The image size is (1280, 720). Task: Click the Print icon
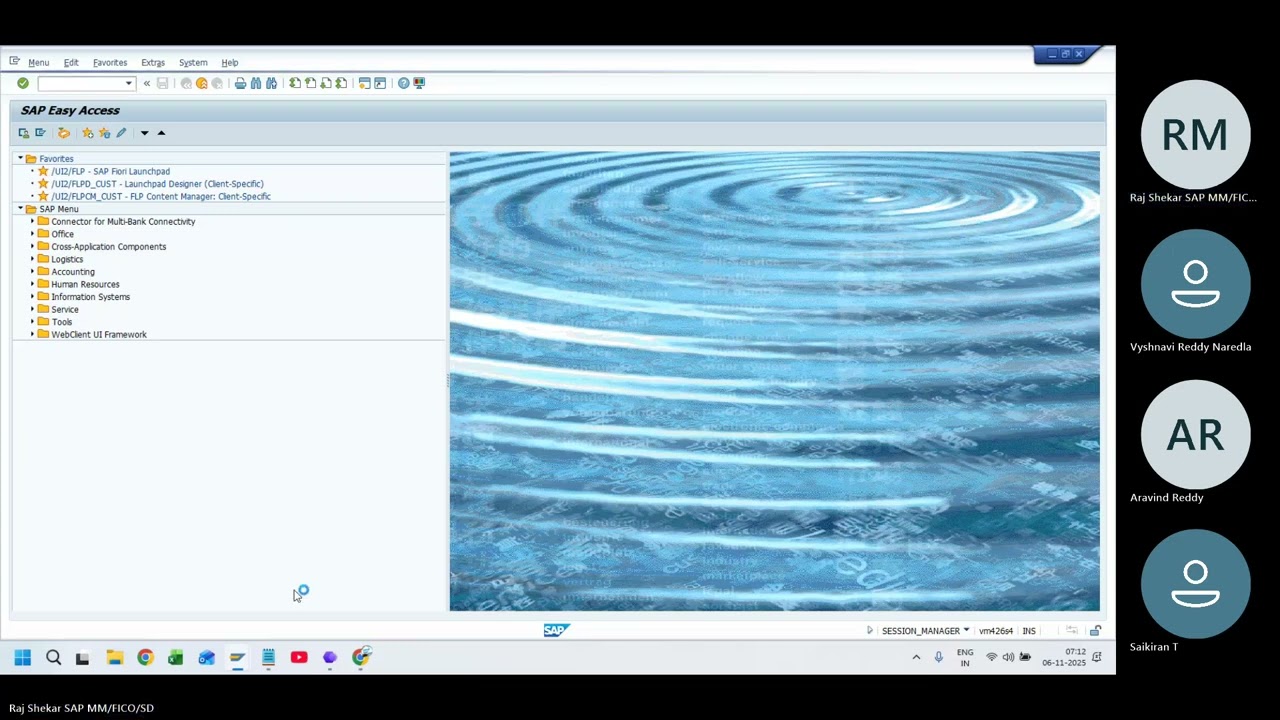point(240,83)
